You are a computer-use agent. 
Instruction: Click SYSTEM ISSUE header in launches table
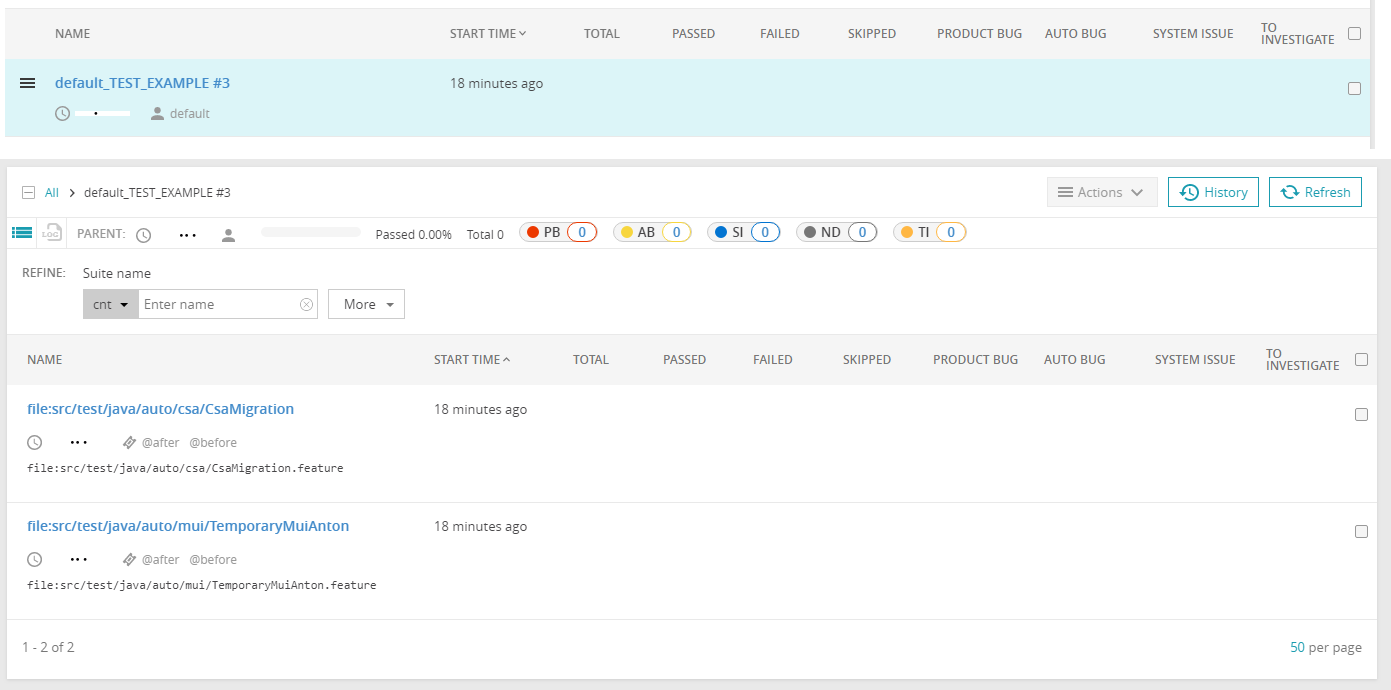click(x=1193, y=34)
